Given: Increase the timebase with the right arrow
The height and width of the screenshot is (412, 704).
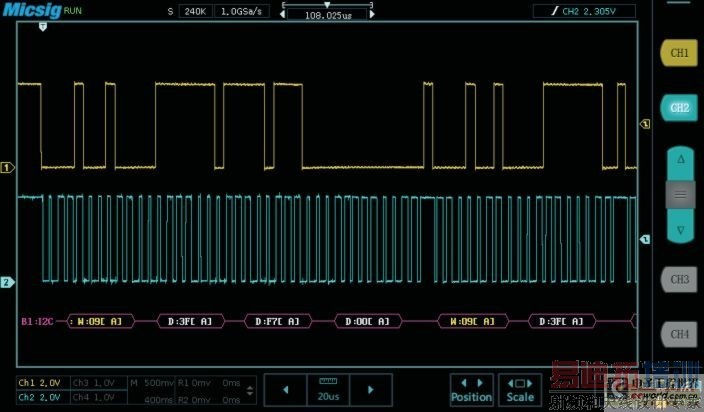Looking at the screenshot, I should [371, 390].
